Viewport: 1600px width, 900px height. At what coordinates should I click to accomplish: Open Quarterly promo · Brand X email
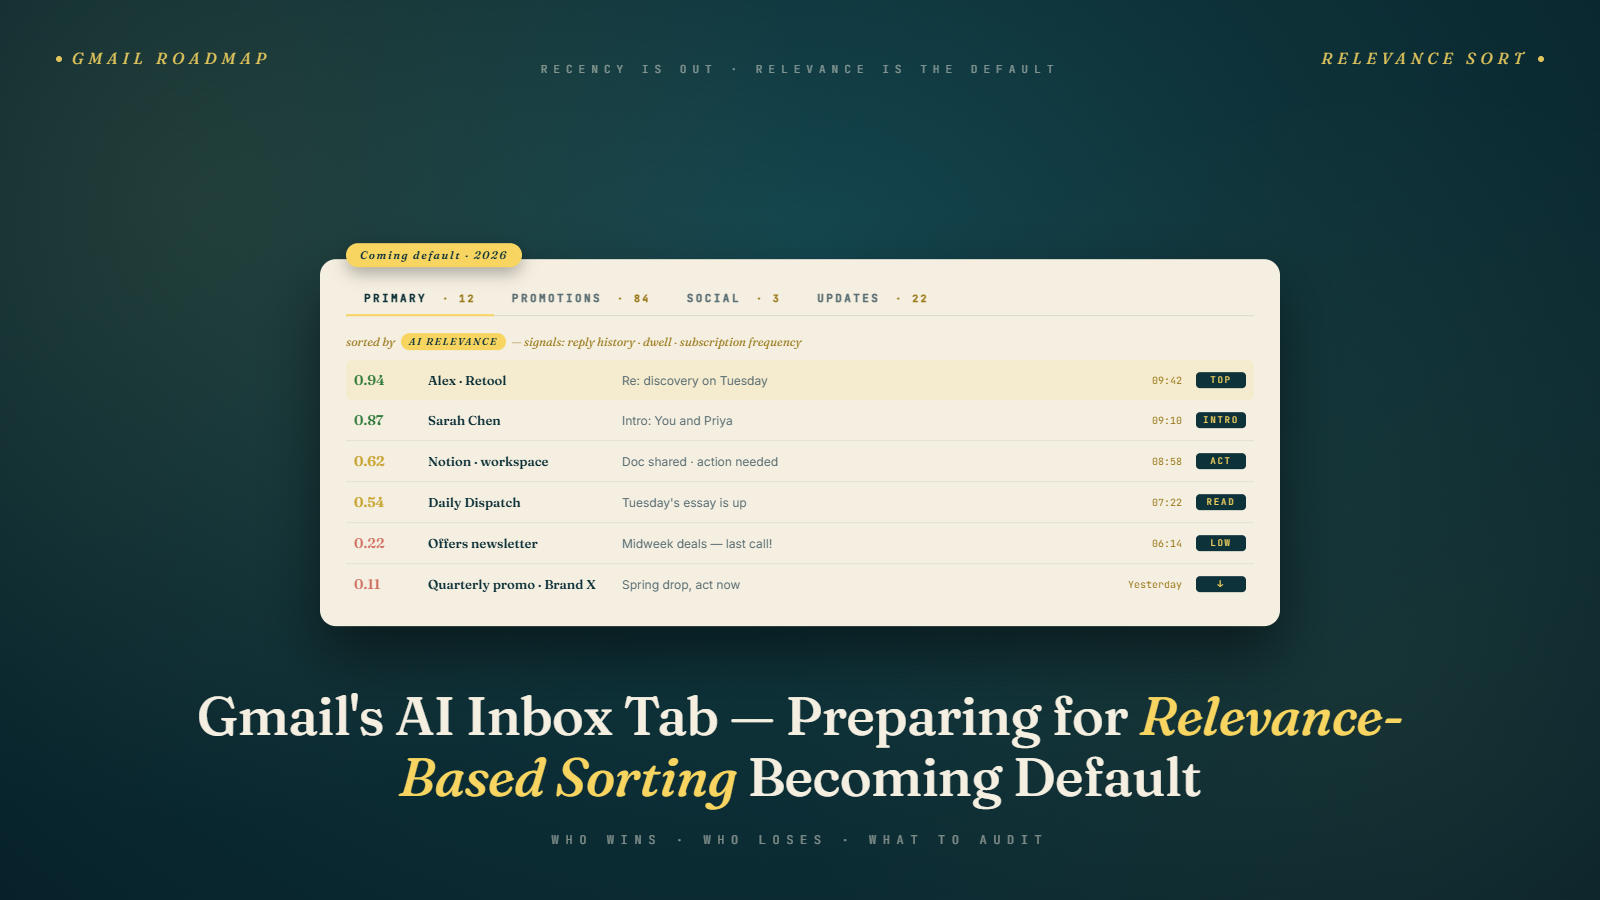799,584
